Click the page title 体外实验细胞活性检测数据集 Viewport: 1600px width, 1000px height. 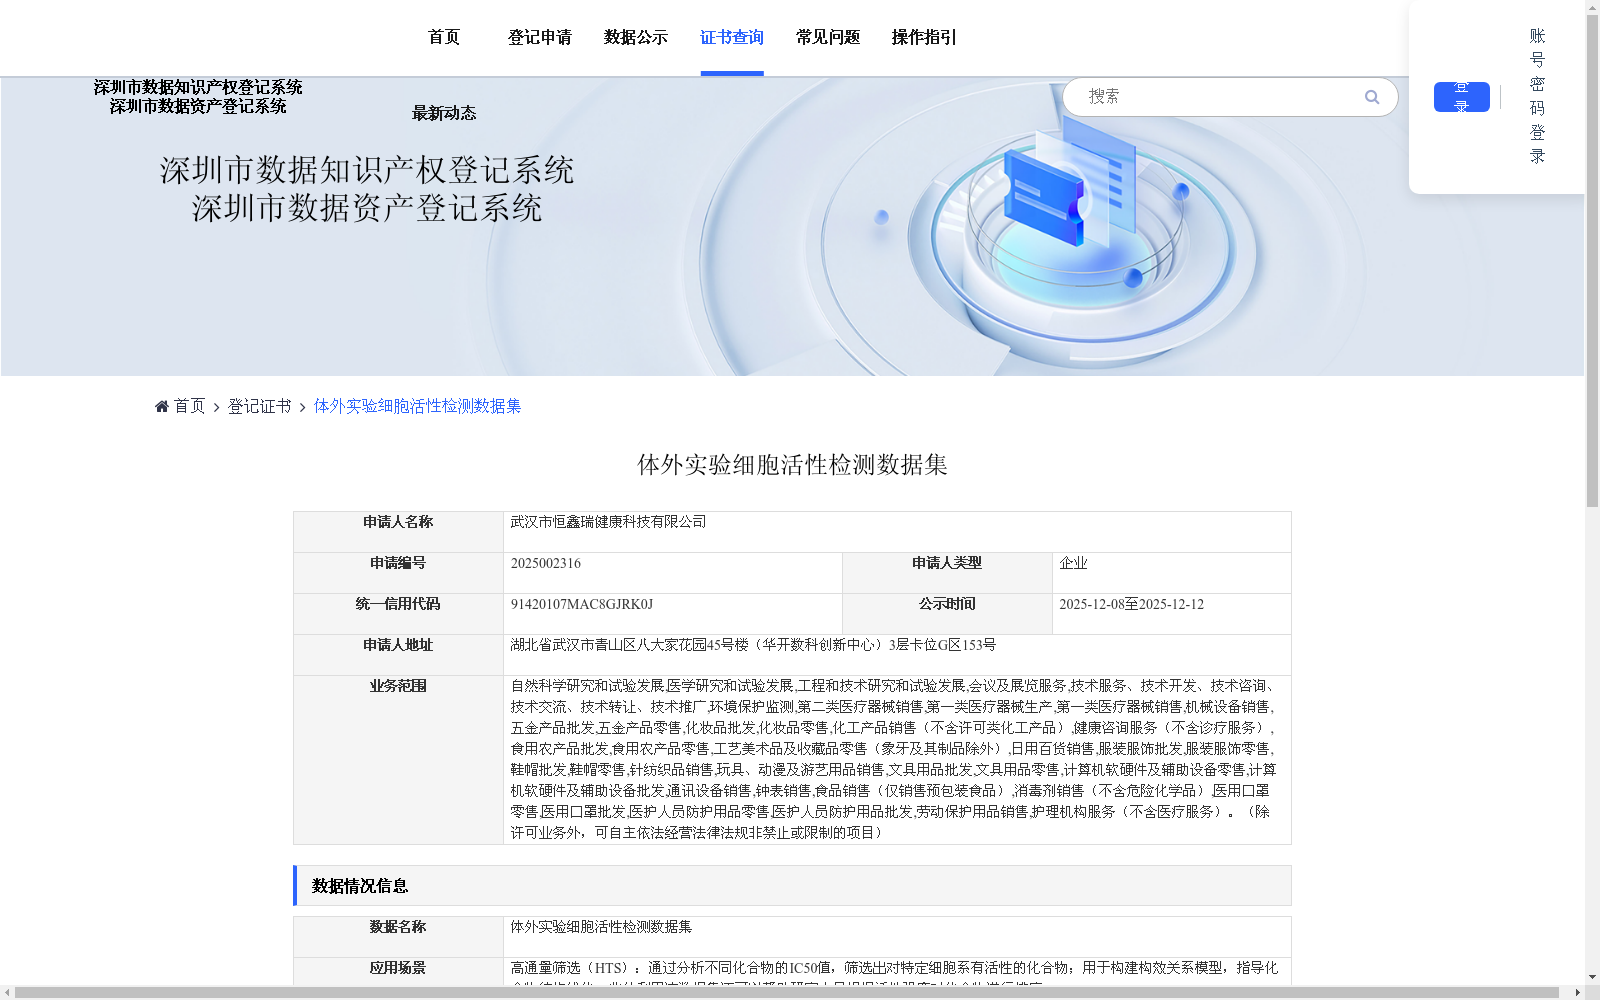[x=792, y=464]
